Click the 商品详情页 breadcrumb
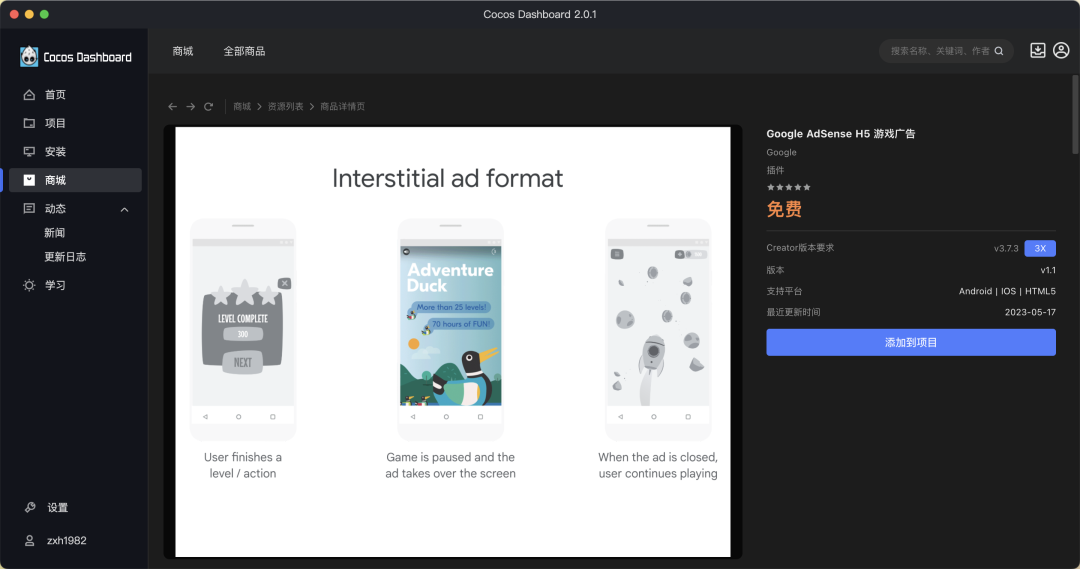Viewport: 1080px width, 569px height. point(342,107)
